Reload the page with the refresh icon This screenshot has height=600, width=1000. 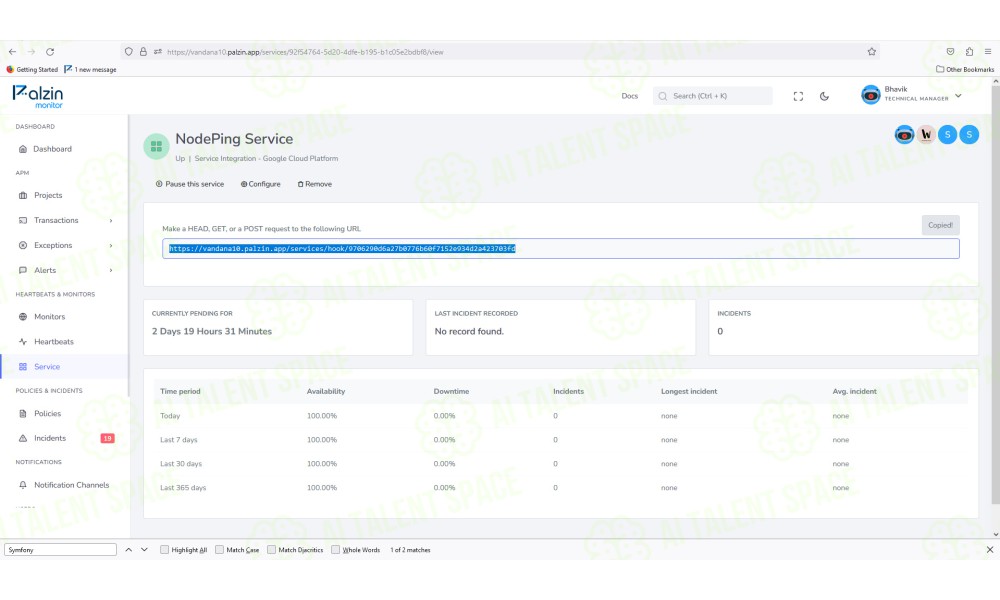50,52
